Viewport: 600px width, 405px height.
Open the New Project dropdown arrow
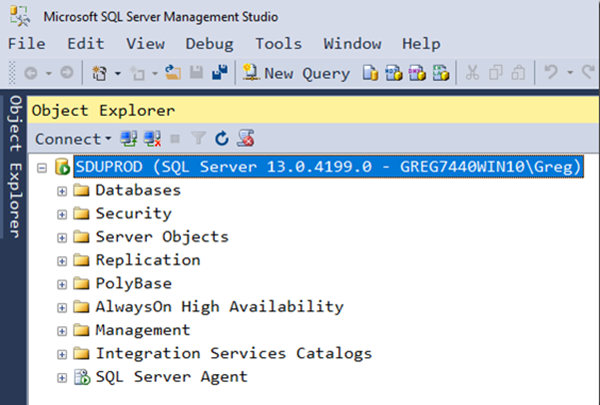[x=118, y=73]
